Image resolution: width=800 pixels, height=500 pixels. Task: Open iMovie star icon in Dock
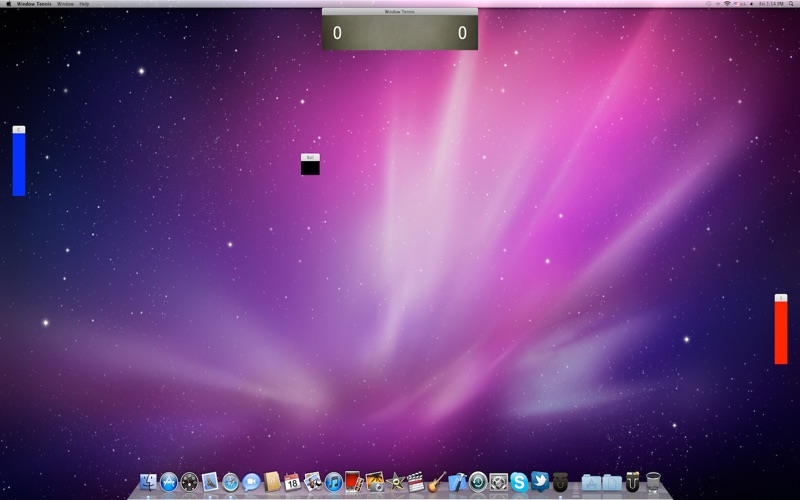(395, 482)
